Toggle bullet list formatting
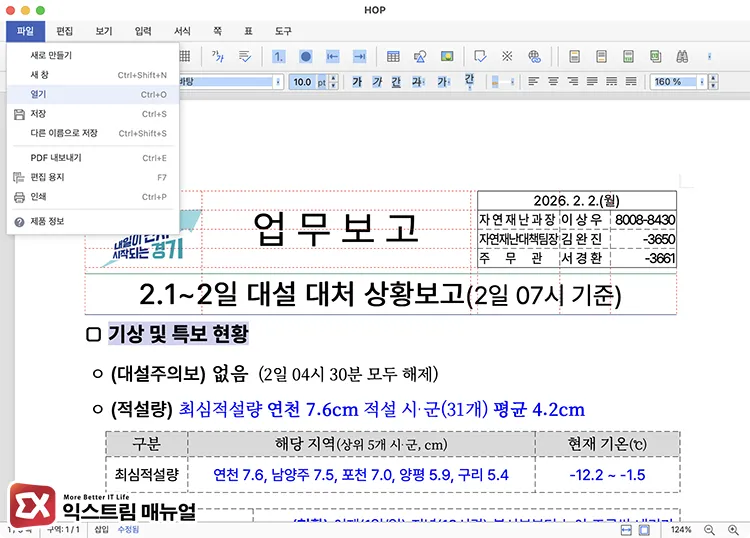Image resolution: width=750 pixels, height=538 pixels. 306,56
